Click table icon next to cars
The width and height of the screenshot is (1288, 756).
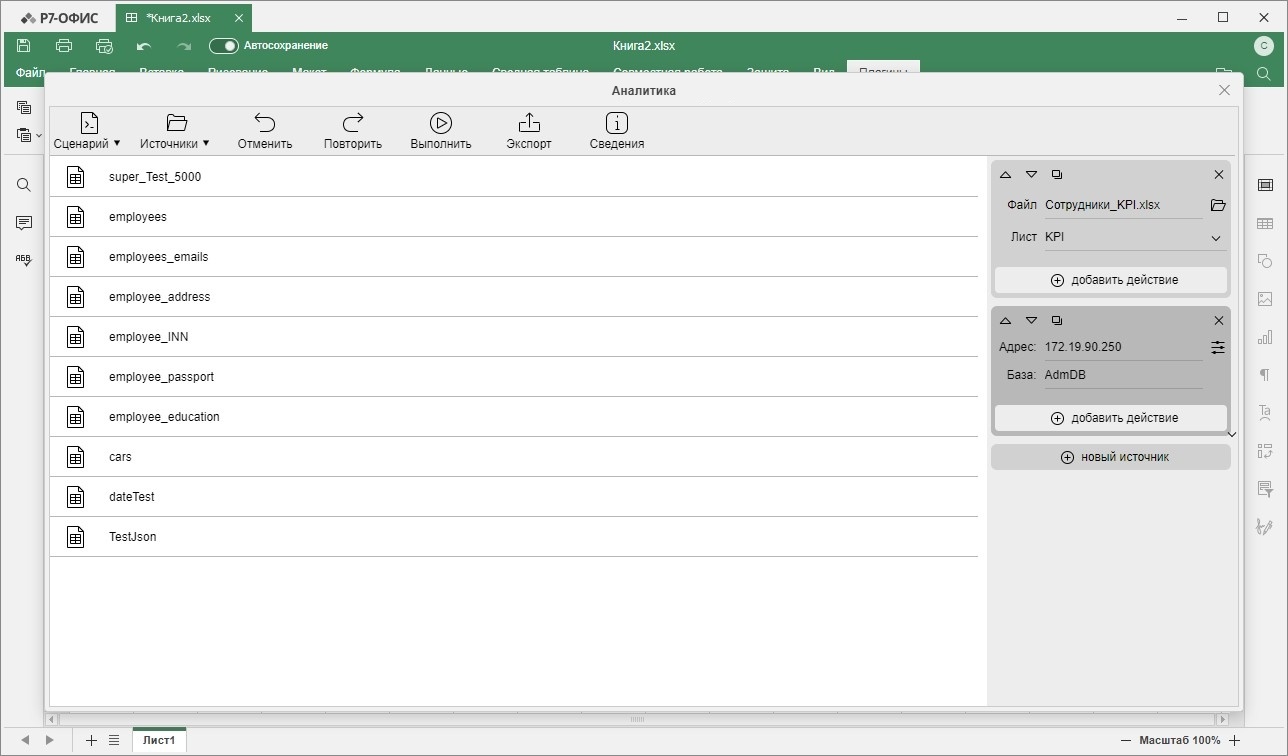(75, 457)
